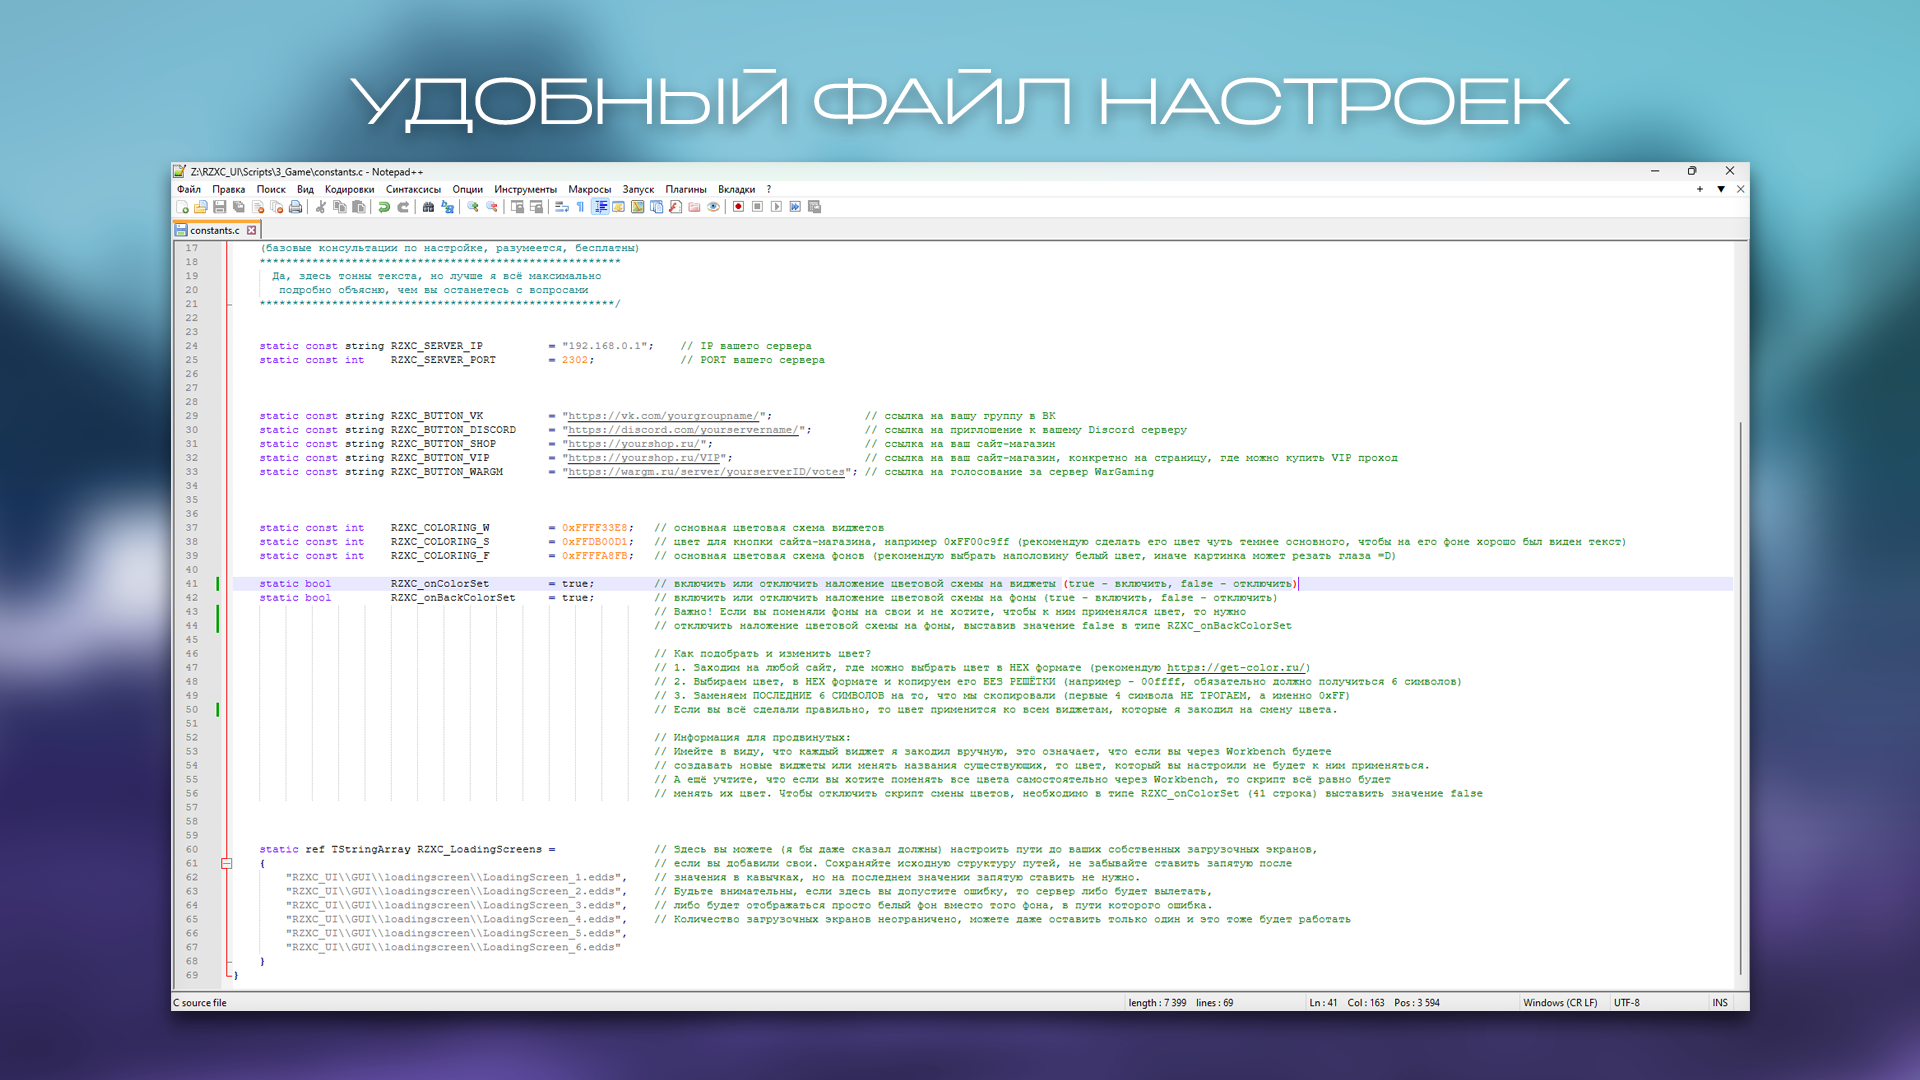Toggle word wrap toolbar icon
Screen dimensions: 1920x1080
tap(562, 207)
